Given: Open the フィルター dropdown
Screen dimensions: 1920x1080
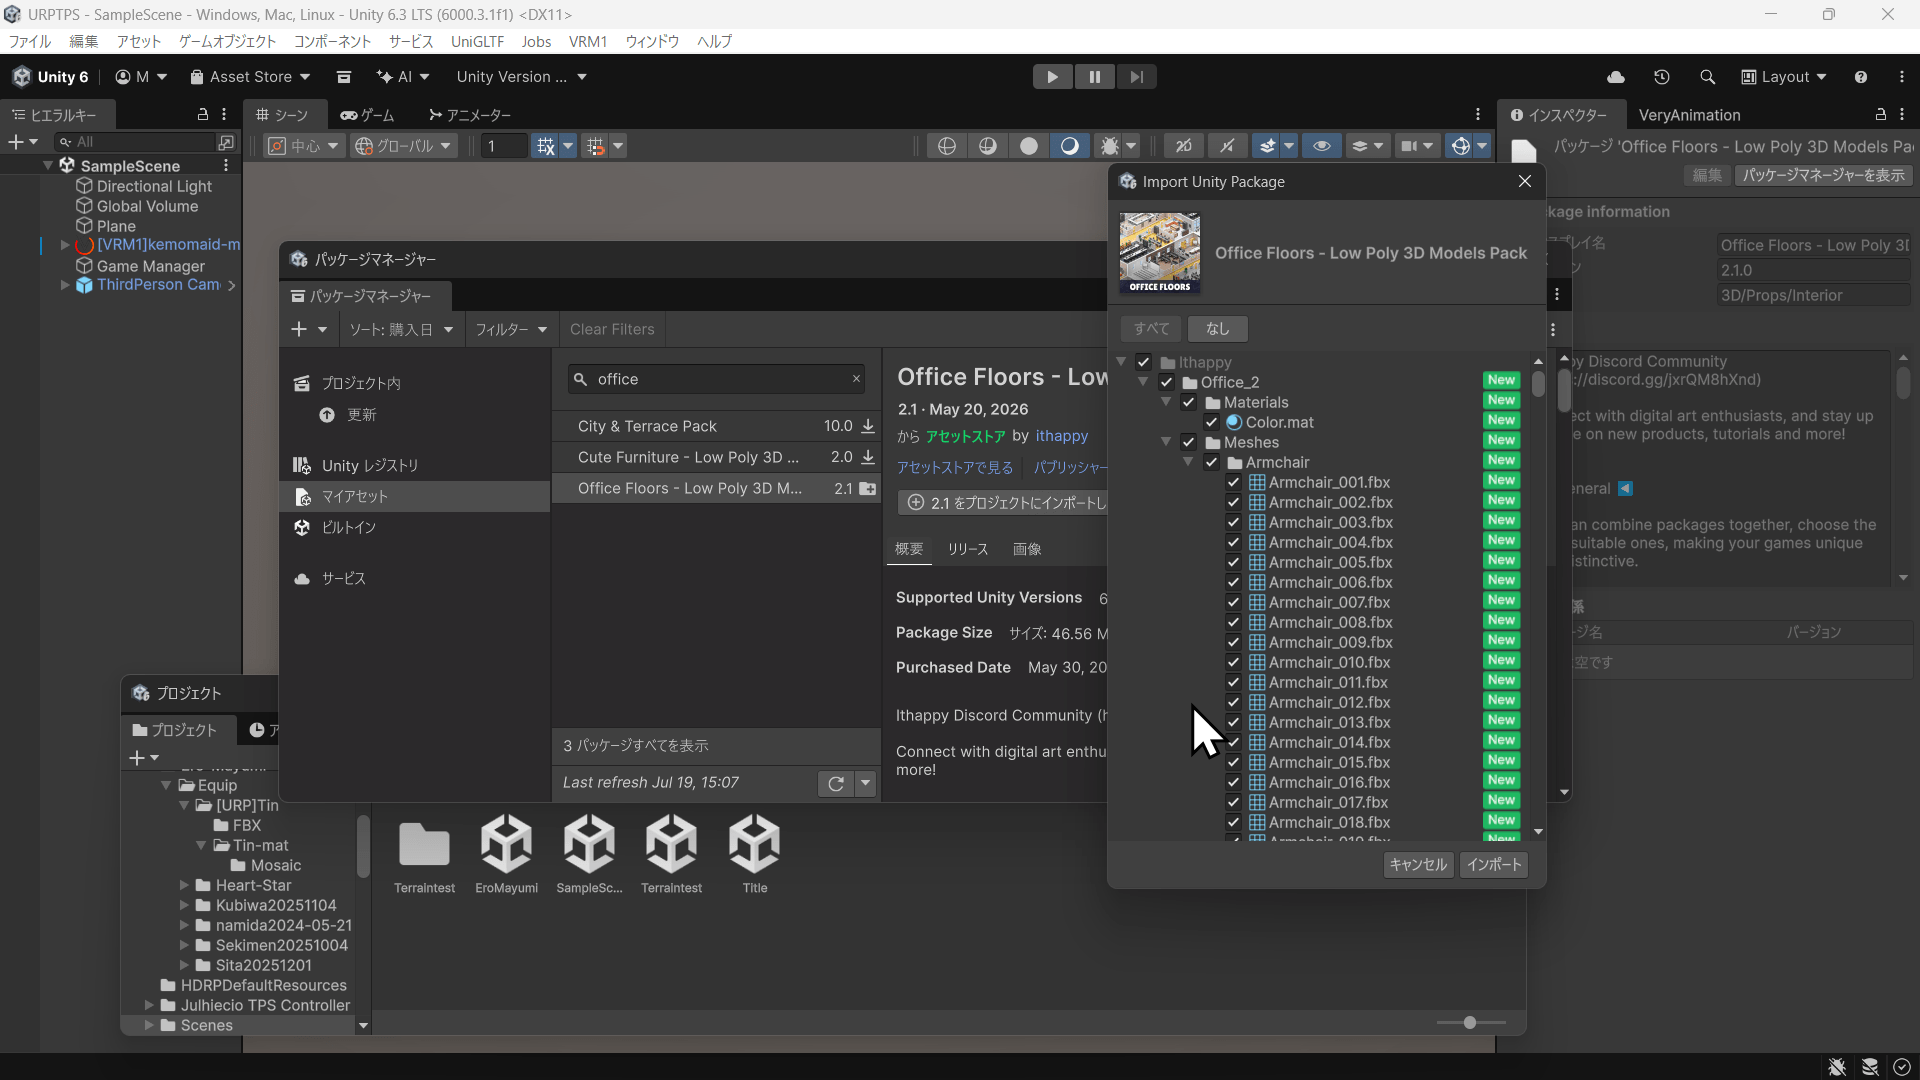Looking at the screenshot, I should 511,329.
